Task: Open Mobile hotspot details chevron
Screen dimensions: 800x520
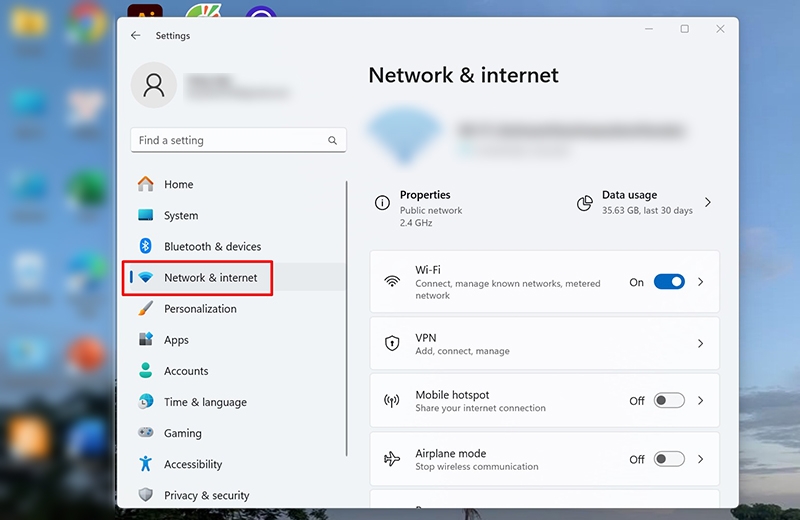Action: [701, 401]
